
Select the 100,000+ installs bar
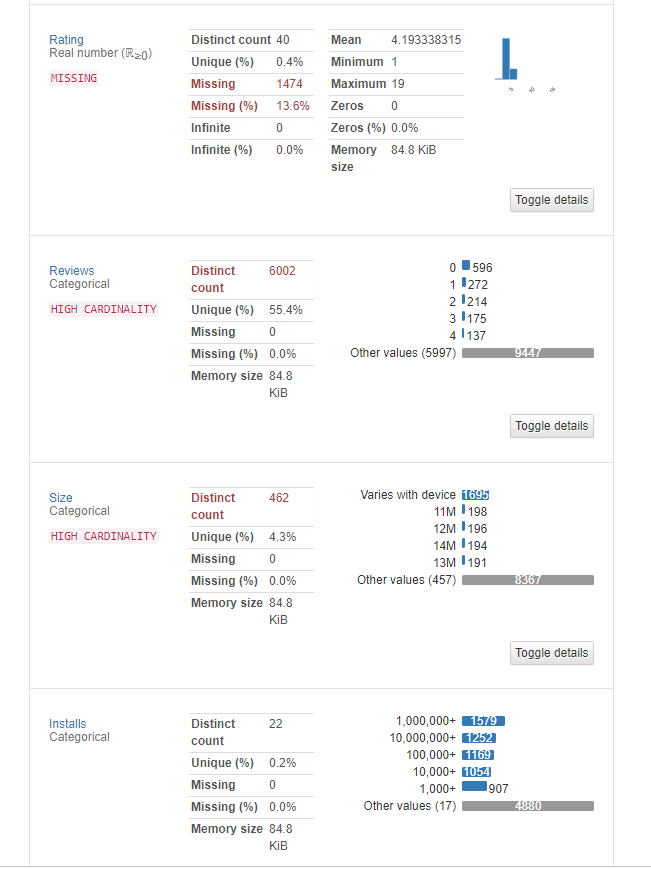[x=477, y=755]
